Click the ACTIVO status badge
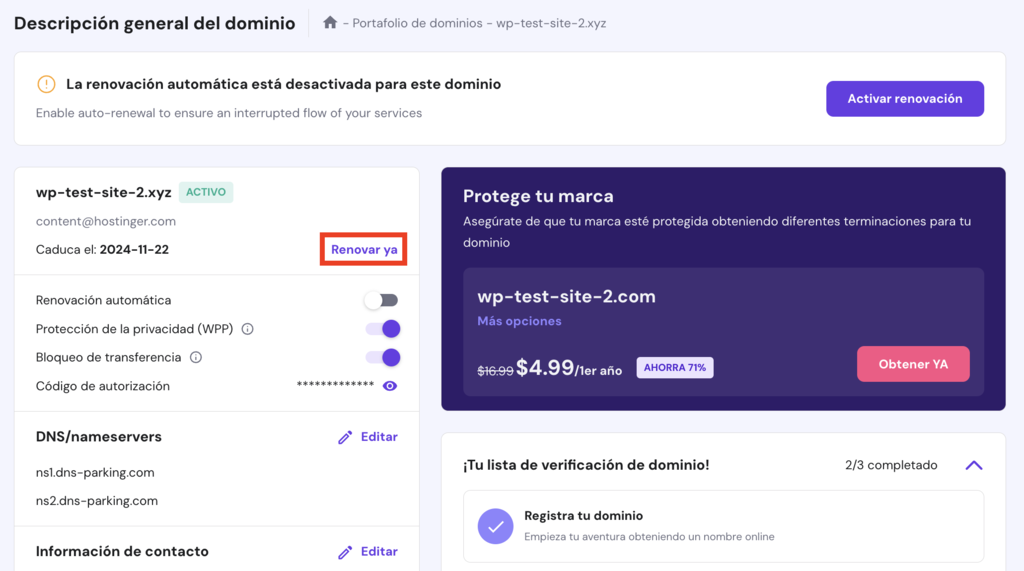Screen dimensions: 1024x571 (206, 192)
